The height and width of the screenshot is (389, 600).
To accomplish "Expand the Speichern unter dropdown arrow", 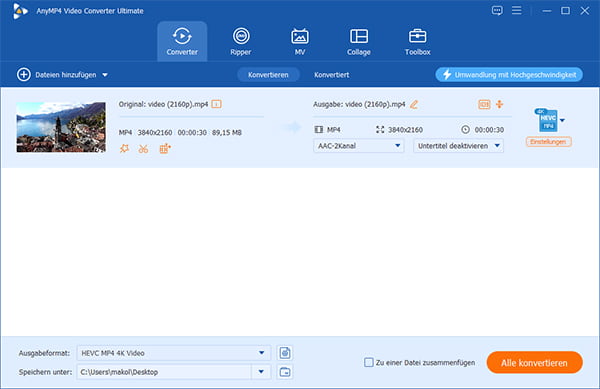I will (x=261, y=372).
